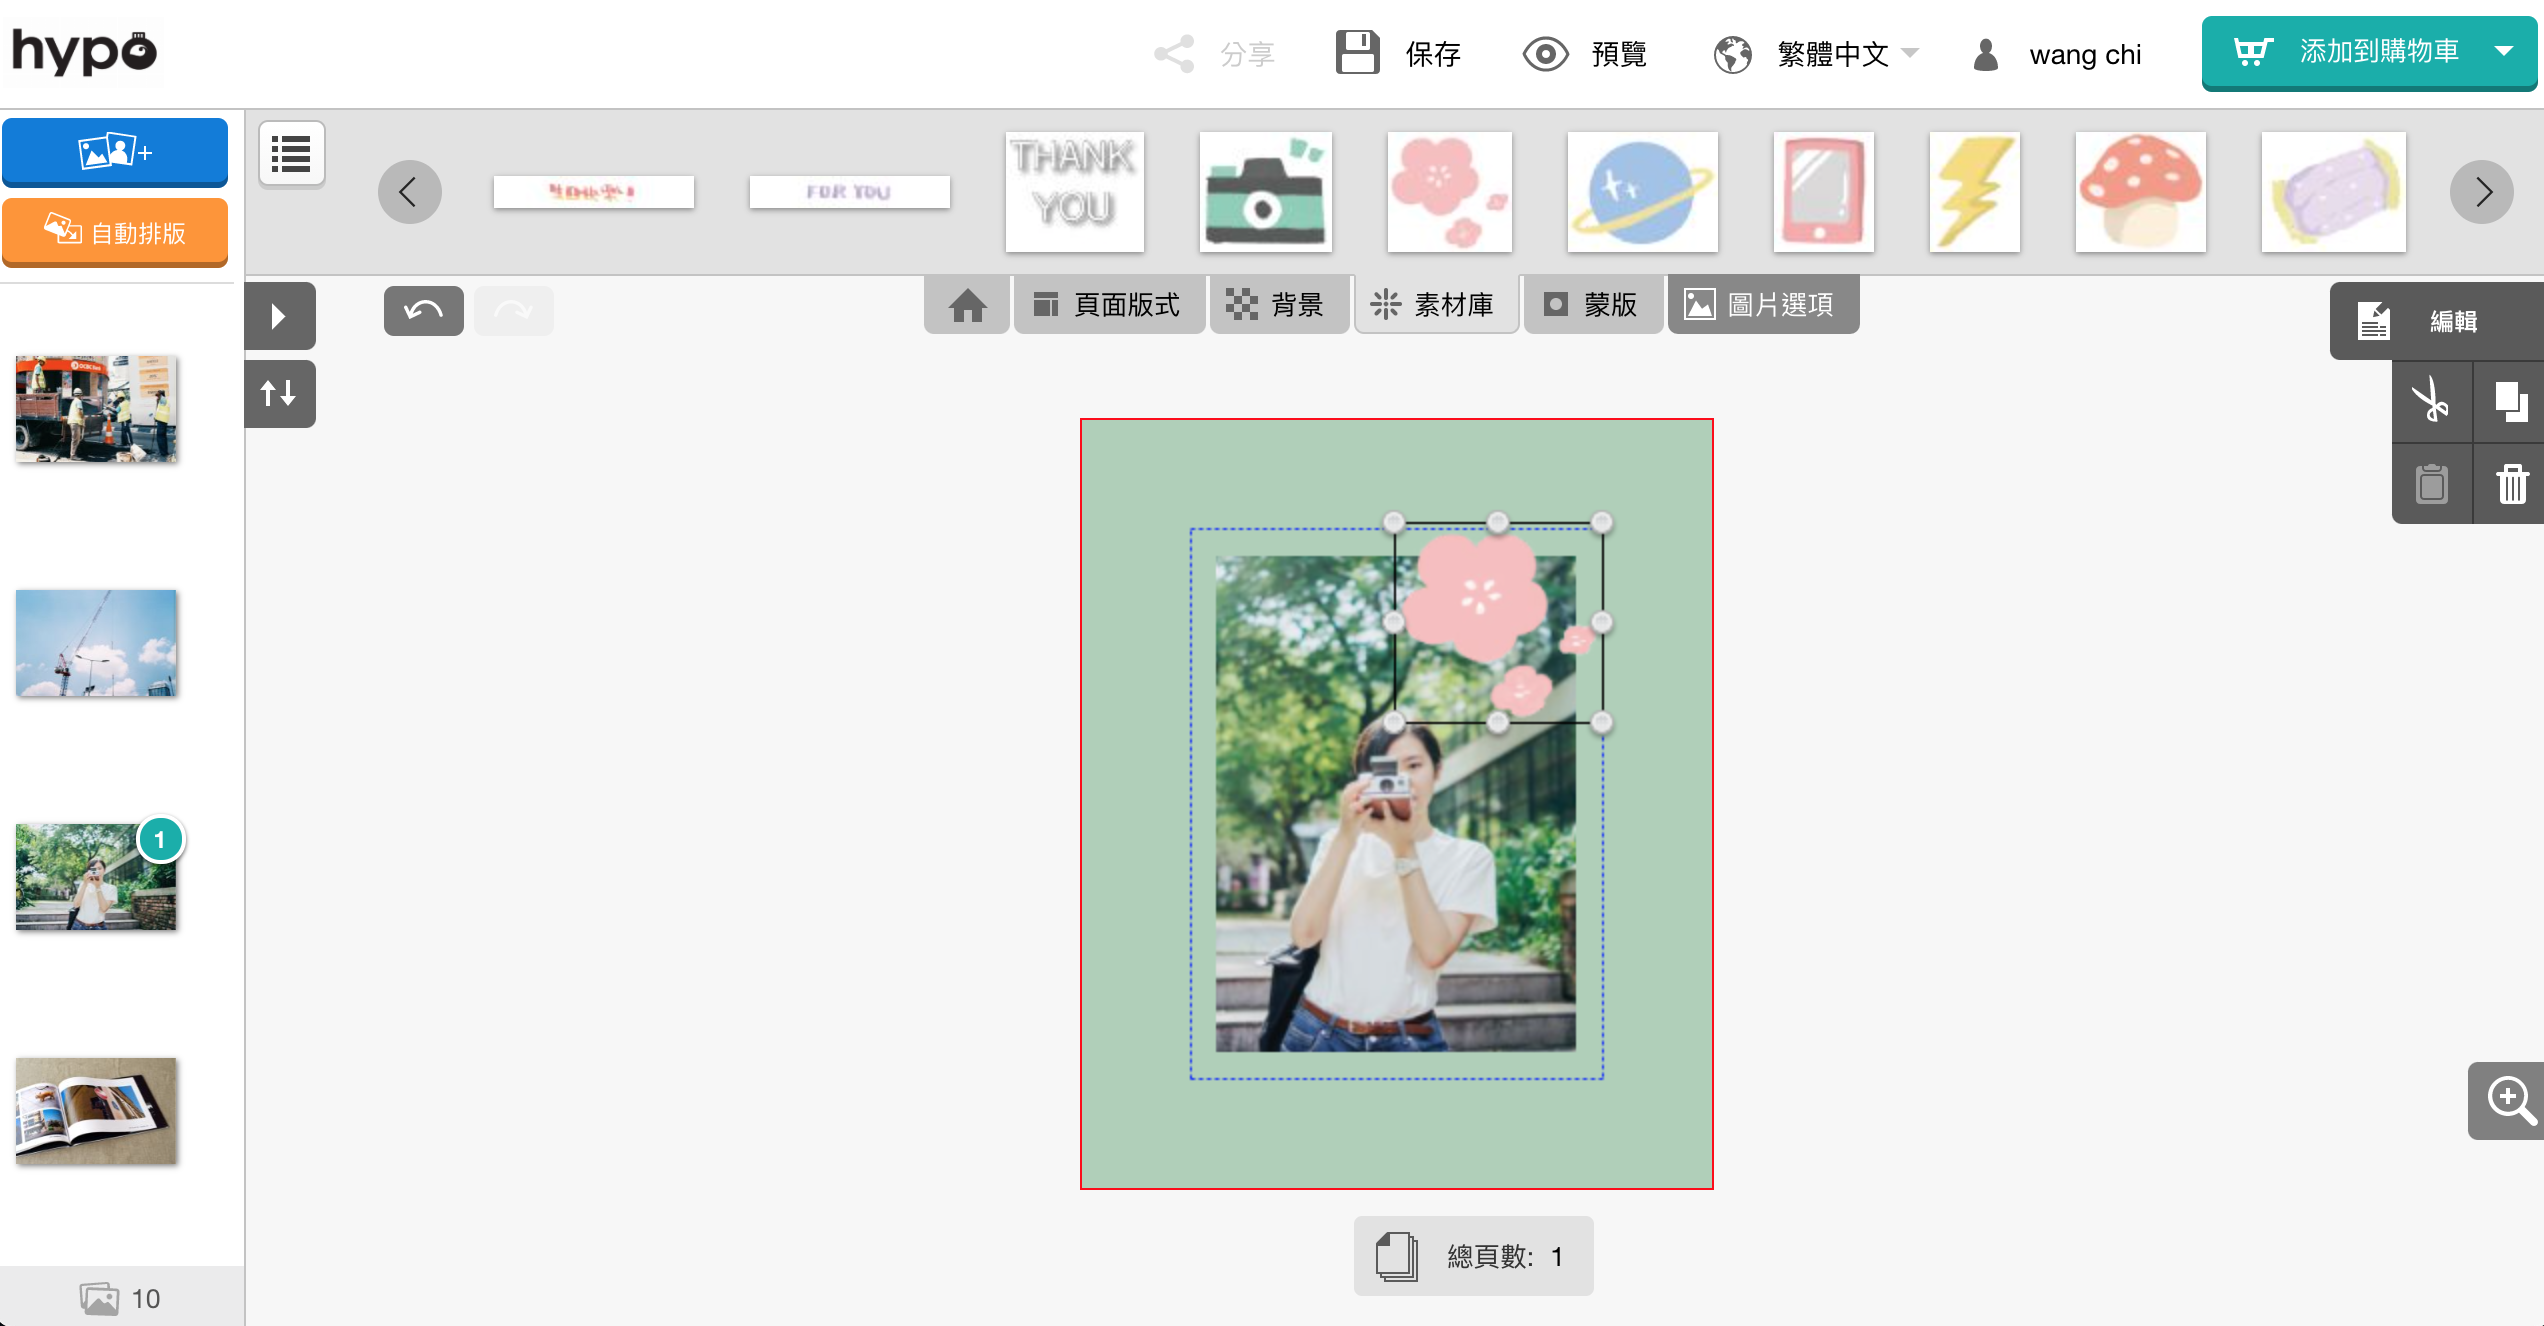Viewport: 2544px width, 1326px height.
Task: Open the 繁體中文 language dropdown
Action: coord(1831,53)
